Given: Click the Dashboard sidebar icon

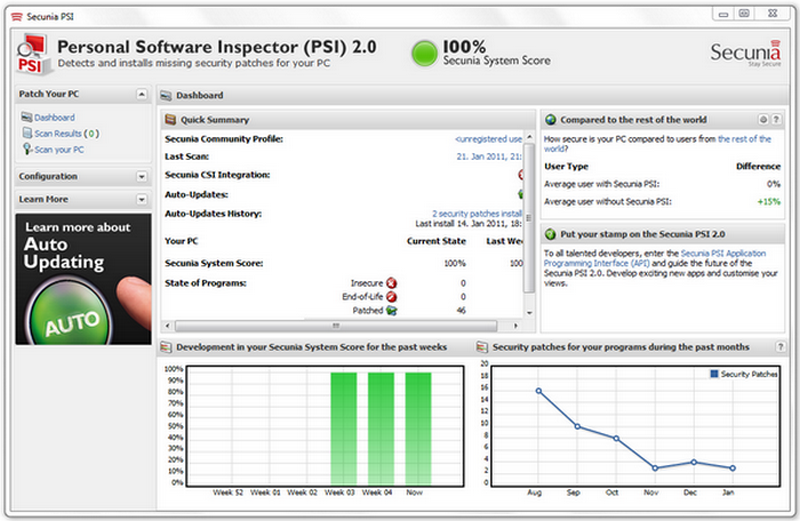Looking at the screenshot, I should pyautogui.click(x=27, y=117).
